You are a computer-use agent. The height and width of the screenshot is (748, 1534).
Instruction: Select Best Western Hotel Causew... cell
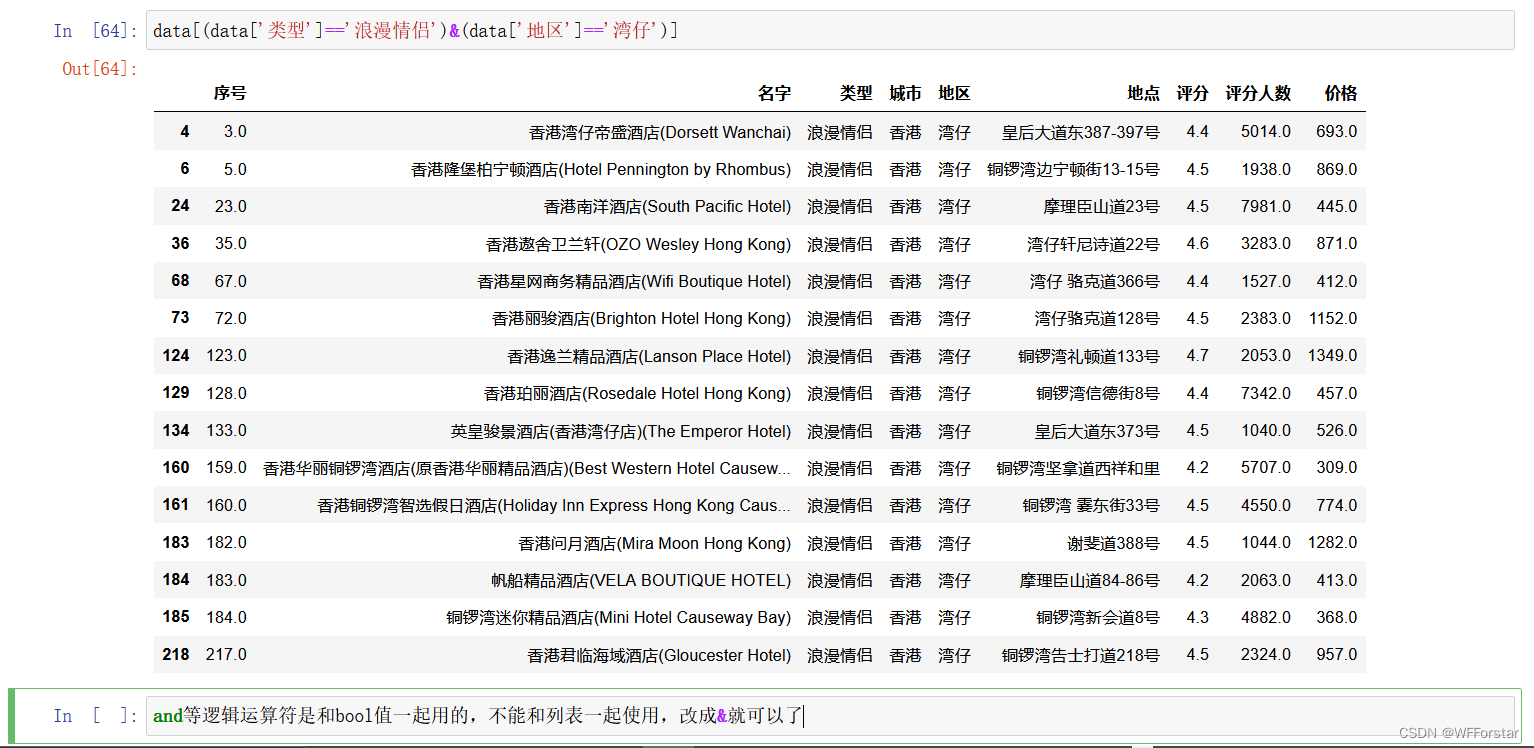[x=527, y=468]
